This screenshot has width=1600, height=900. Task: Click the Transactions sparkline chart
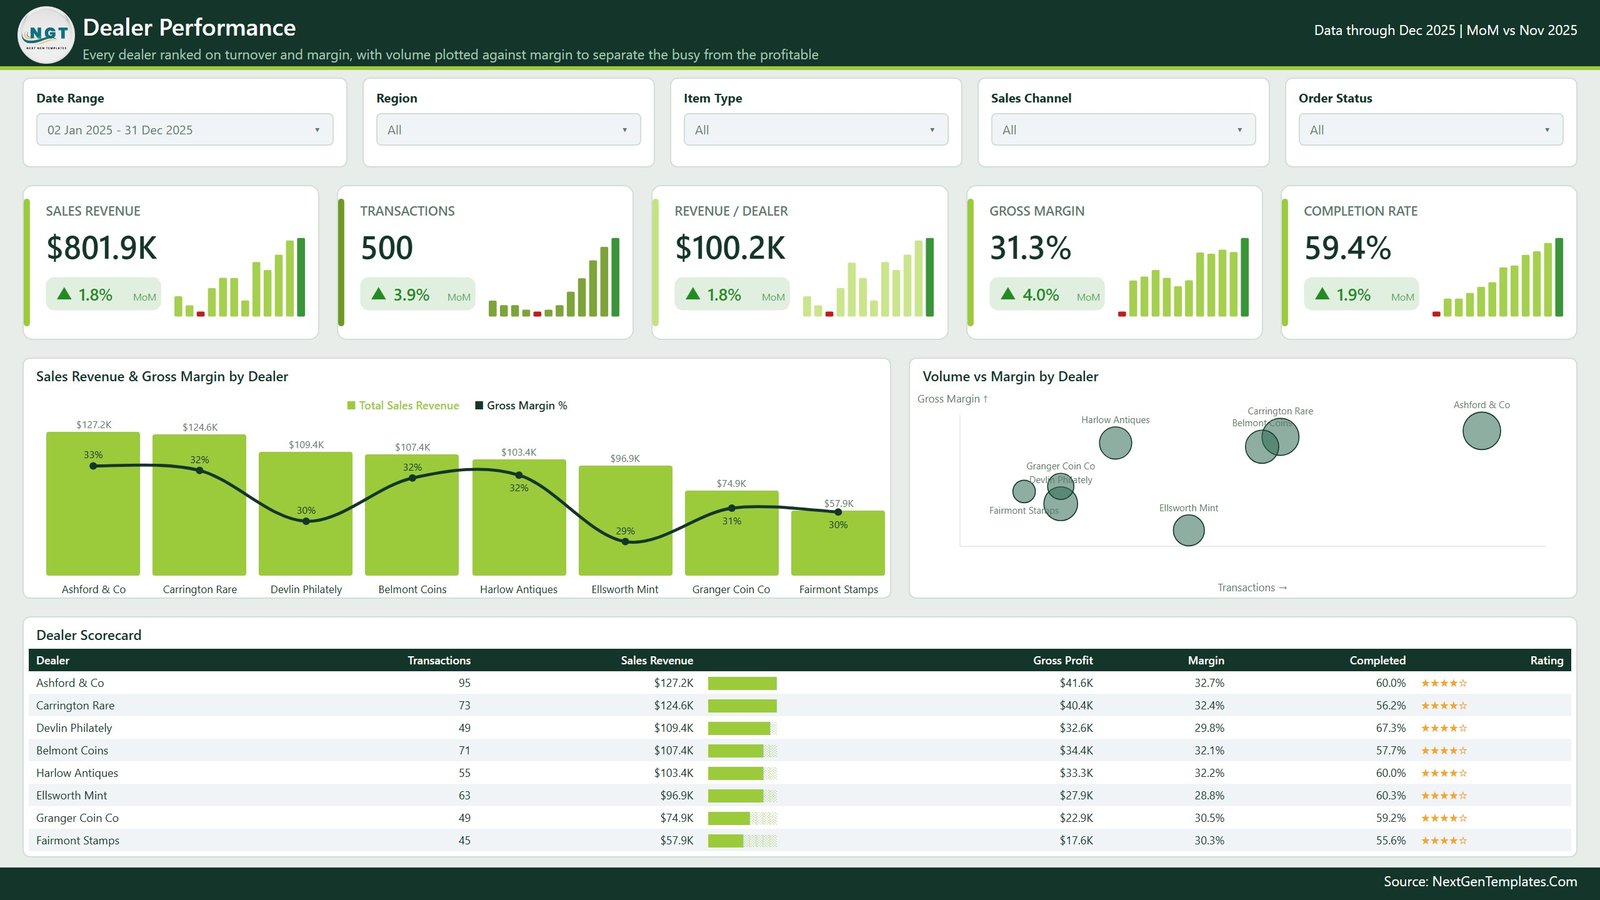click(554, 277)
